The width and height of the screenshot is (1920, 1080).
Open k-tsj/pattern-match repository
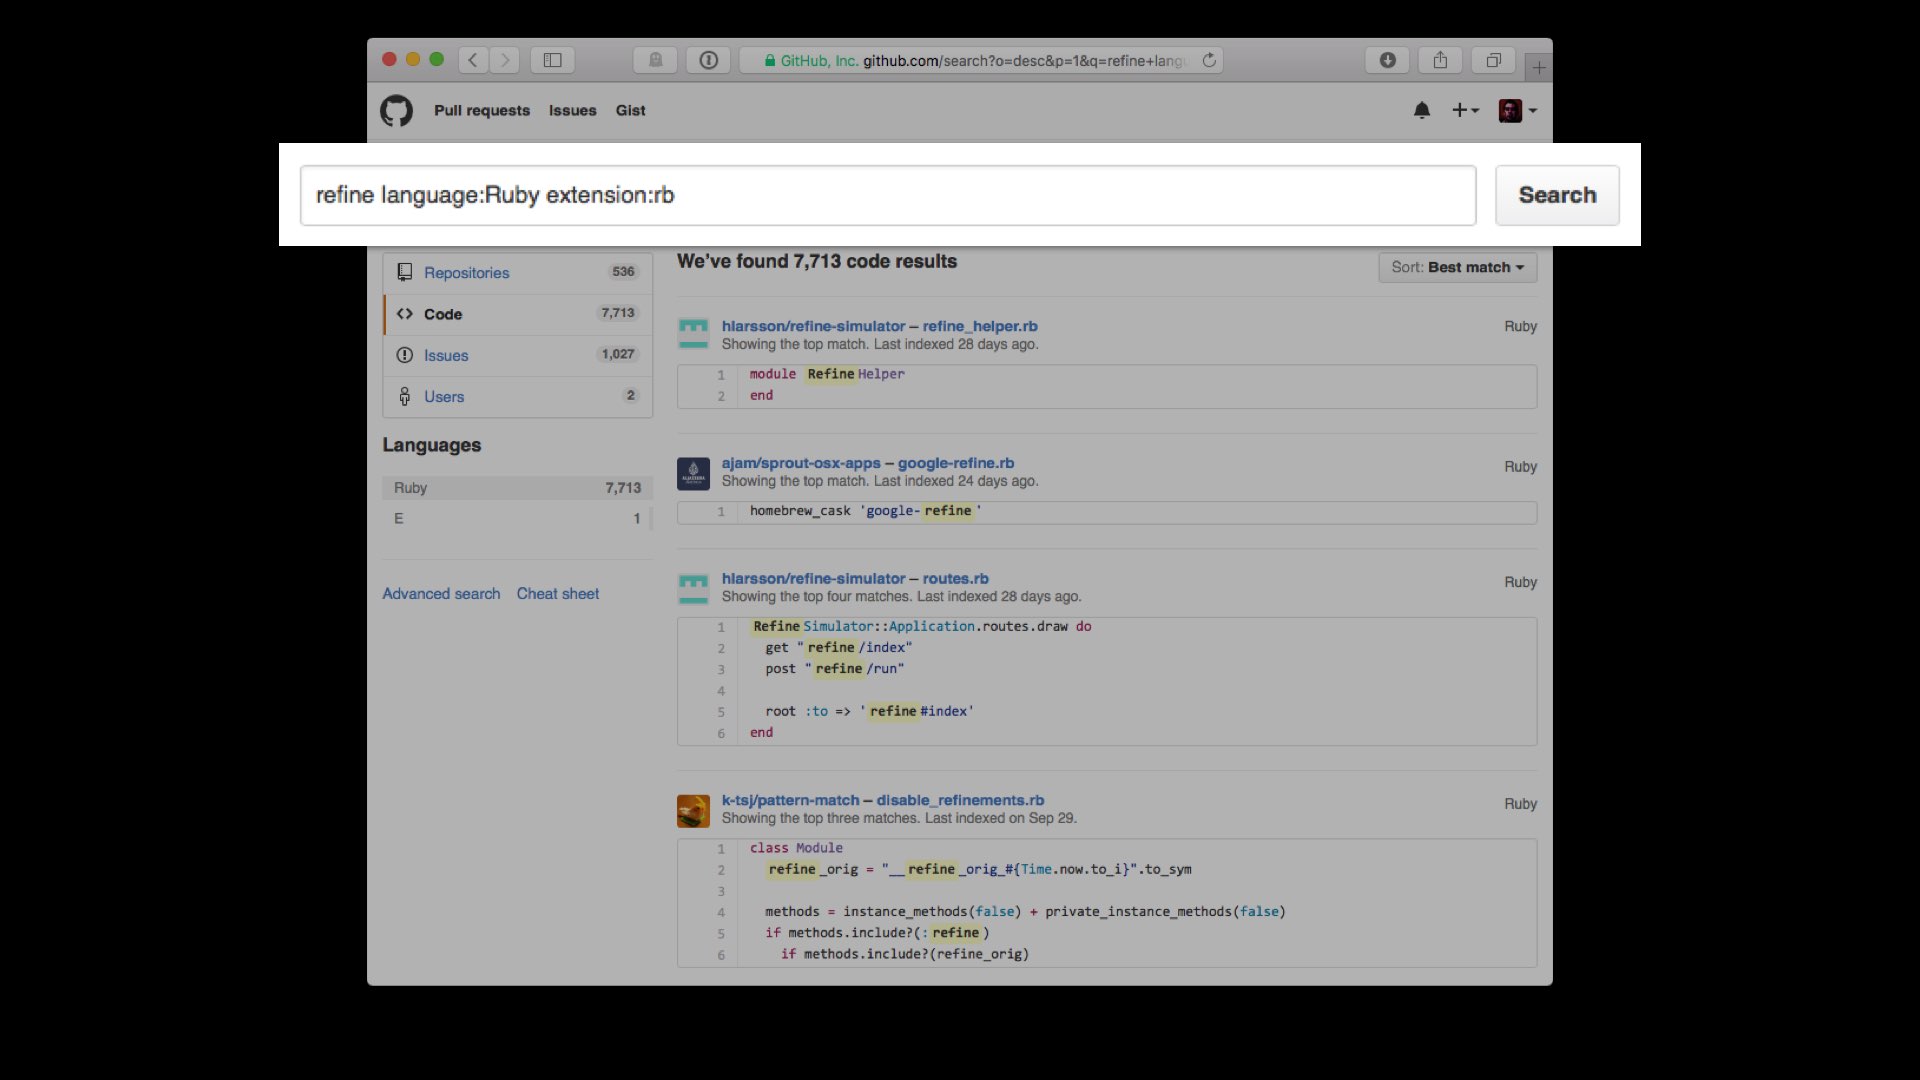coord(790,800)
